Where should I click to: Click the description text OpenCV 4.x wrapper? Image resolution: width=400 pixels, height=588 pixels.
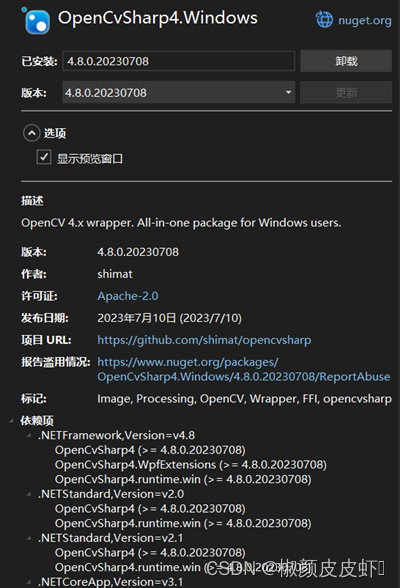(x=181, y=223)
